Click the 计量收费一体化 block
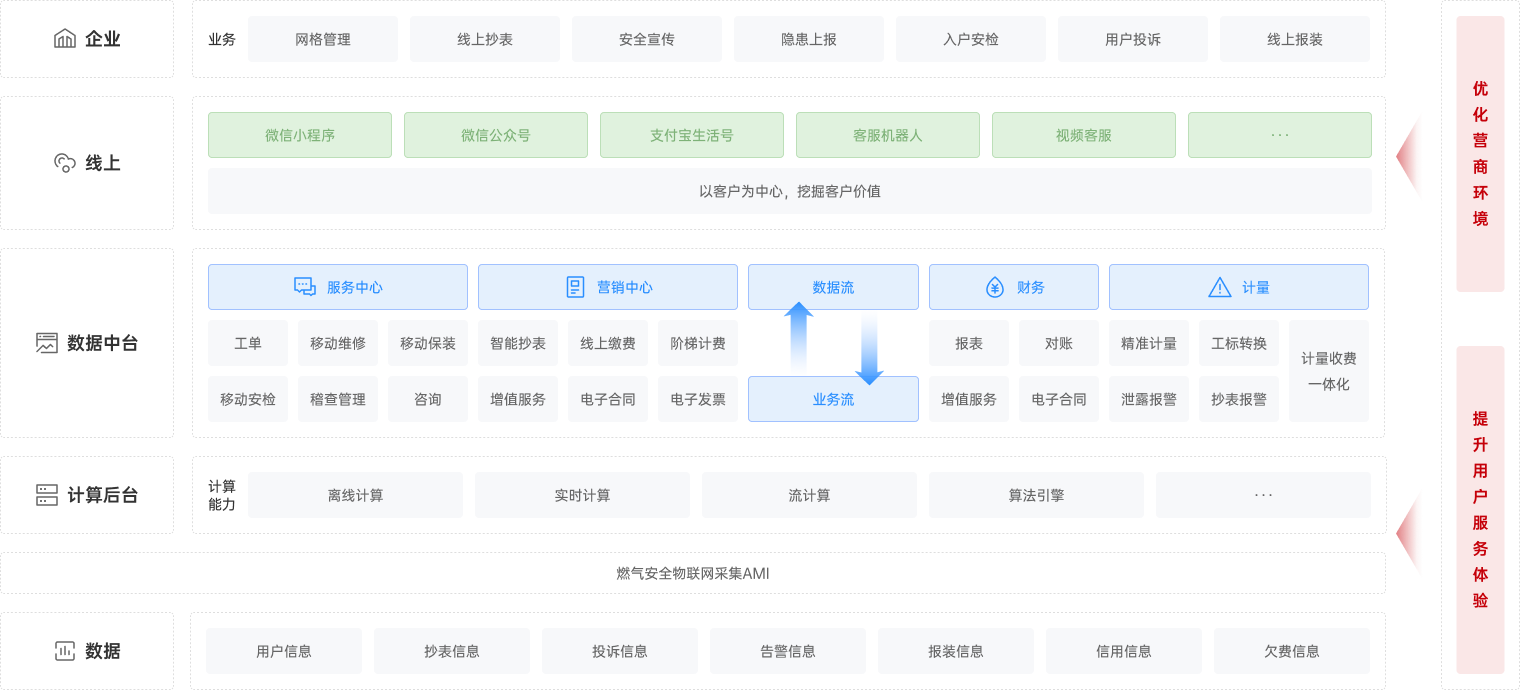The height and width of the screenshot is (690, 1520). point(1328,371)
